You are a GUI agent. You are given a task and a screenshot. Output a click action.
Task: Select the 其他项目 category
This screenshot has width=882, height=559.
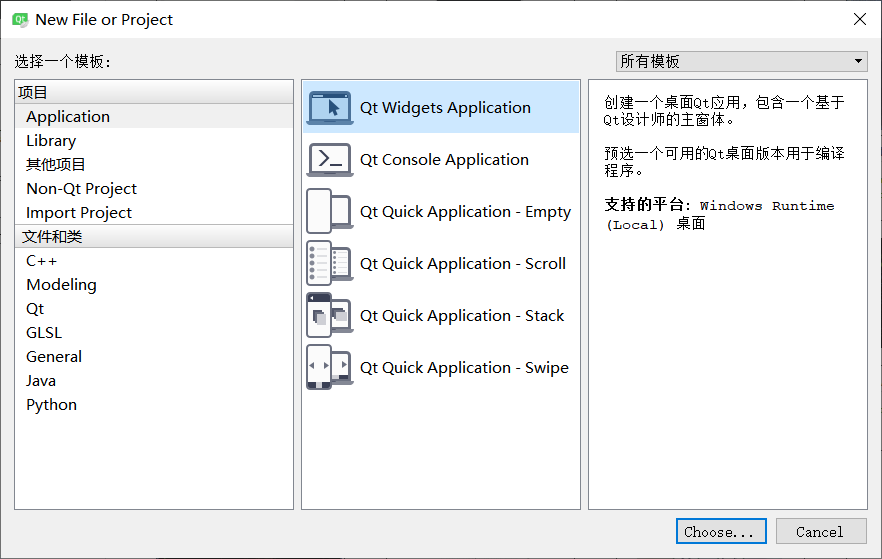click(x=56, y=165)
